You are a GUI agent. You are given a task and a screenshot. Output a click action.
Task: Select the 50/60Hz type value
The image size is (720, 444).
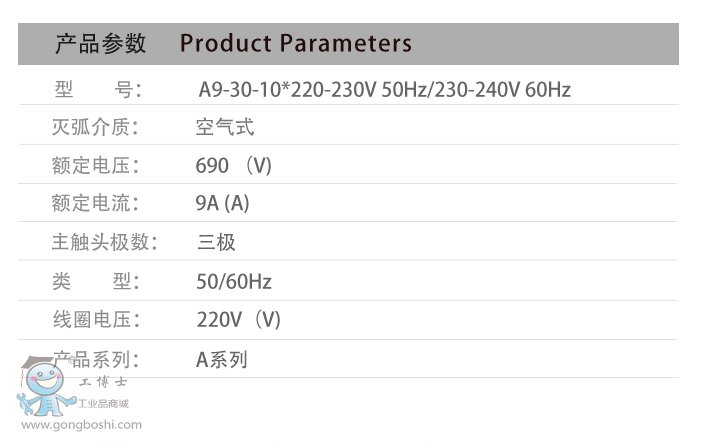pyautogui.click(x=233, y=282)
